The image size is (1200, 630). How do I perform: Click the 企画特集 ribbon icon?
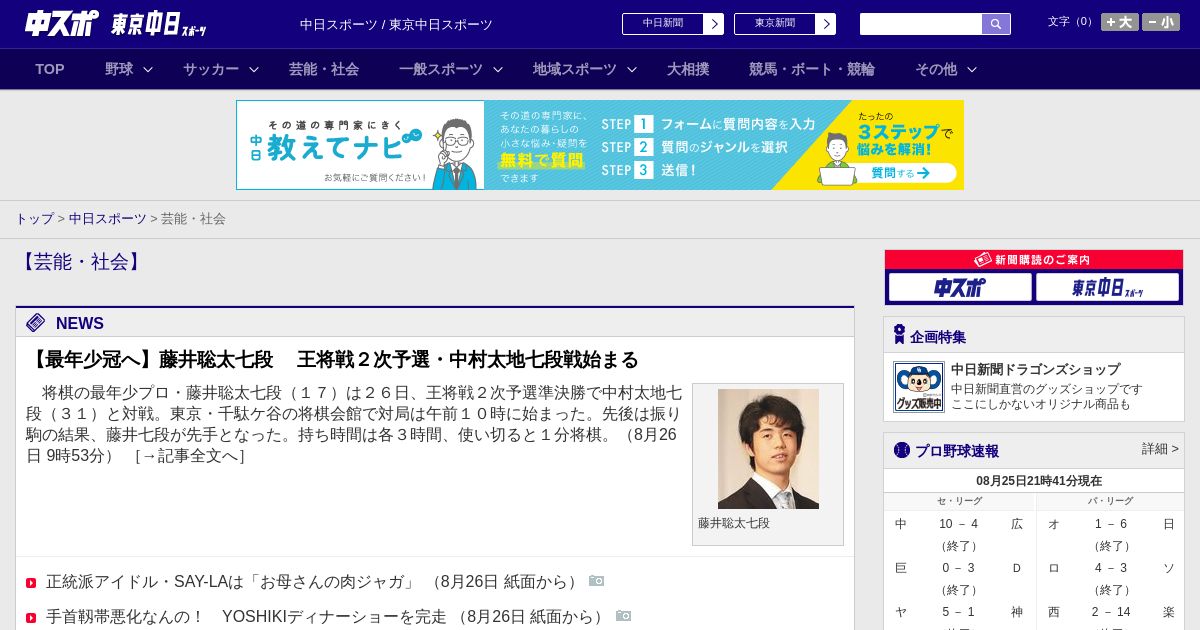tap(899, 335)
